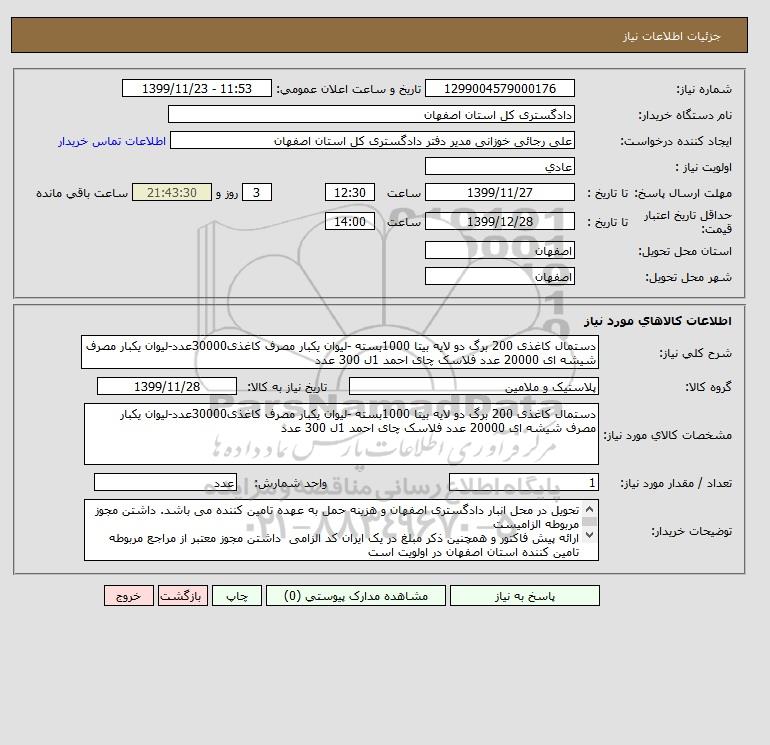Click delivery city field اصفهان

(500, 277)
